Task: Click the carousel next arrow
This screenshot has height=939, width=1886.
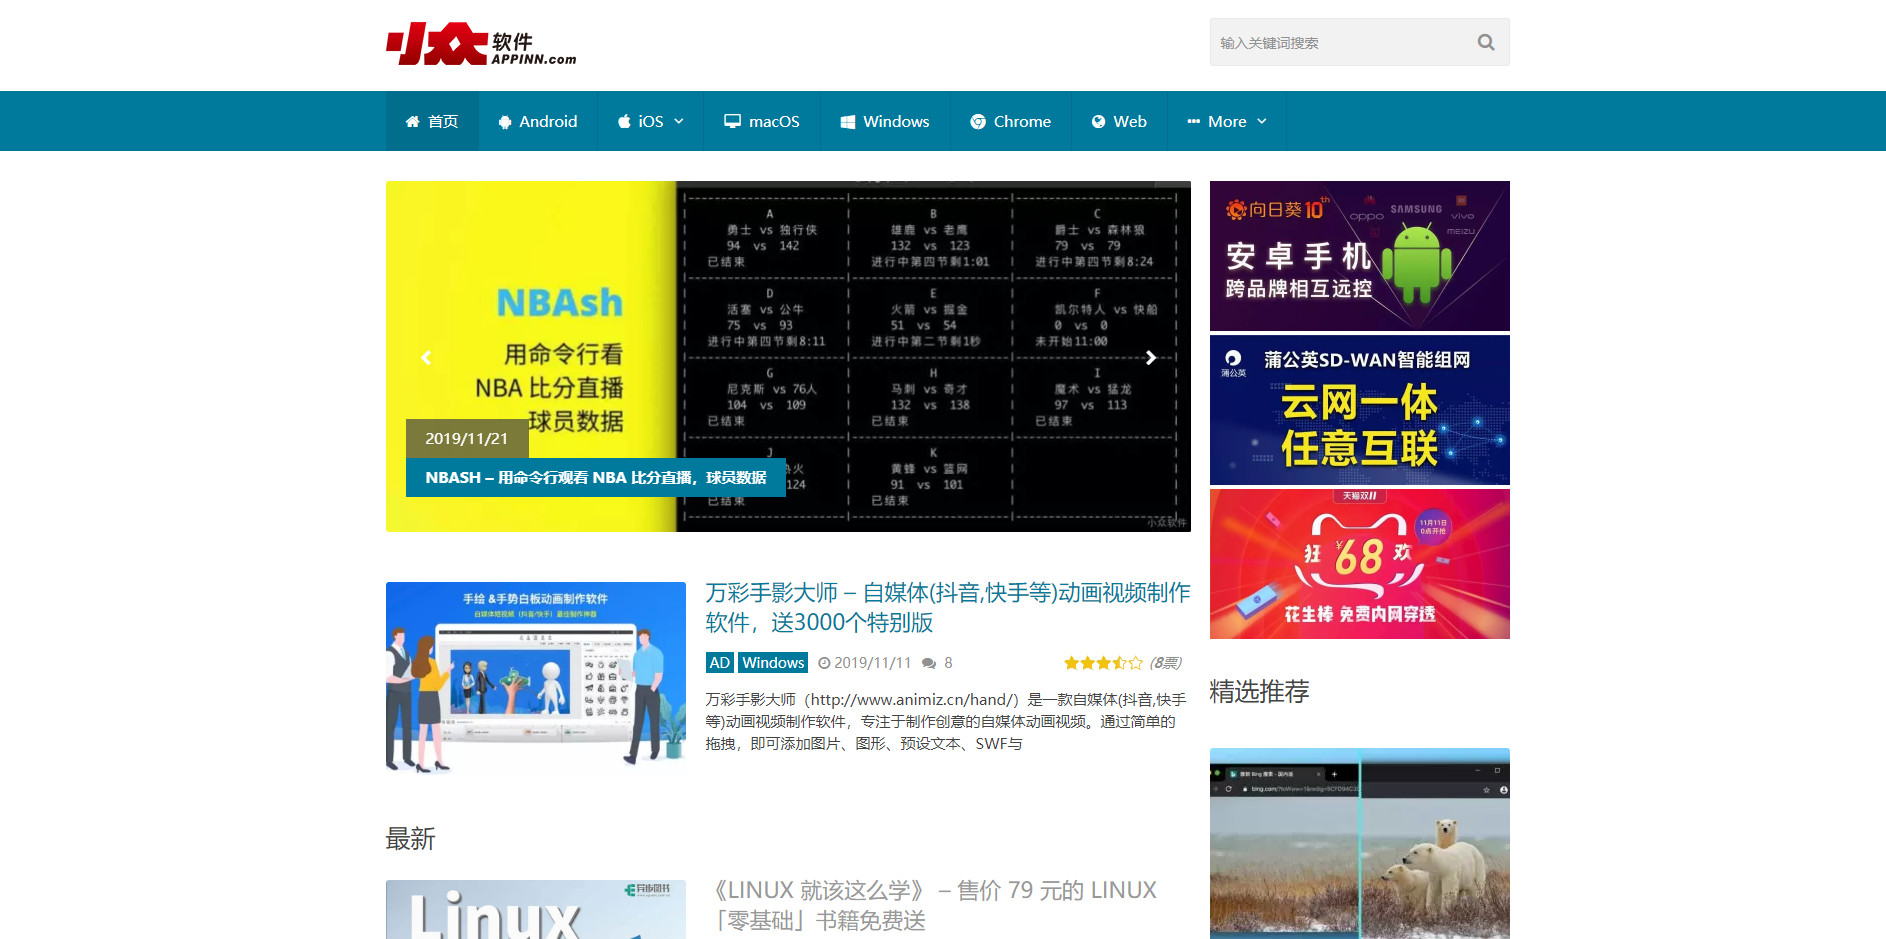Action: point(1151,357)
